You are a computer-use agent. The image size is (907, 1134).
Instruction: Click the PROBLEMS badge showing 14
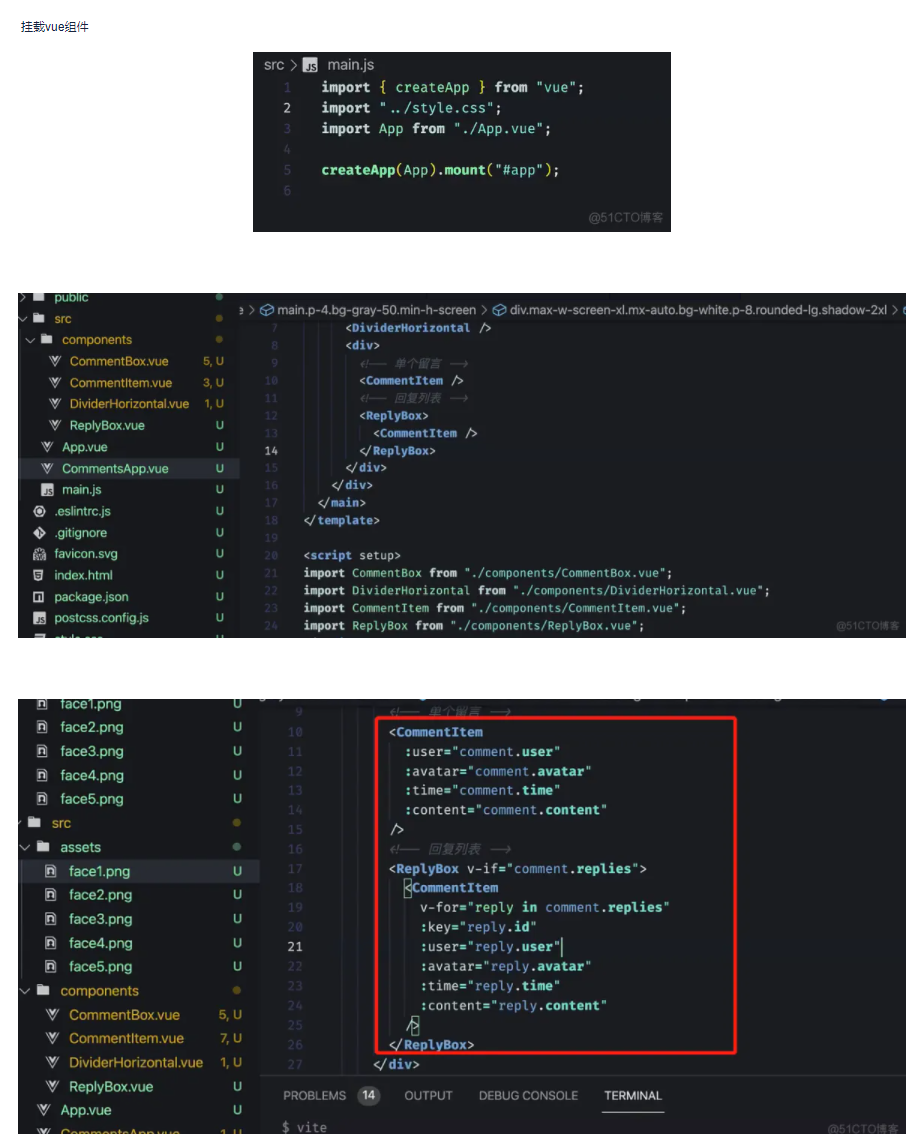pos(368,1095)
